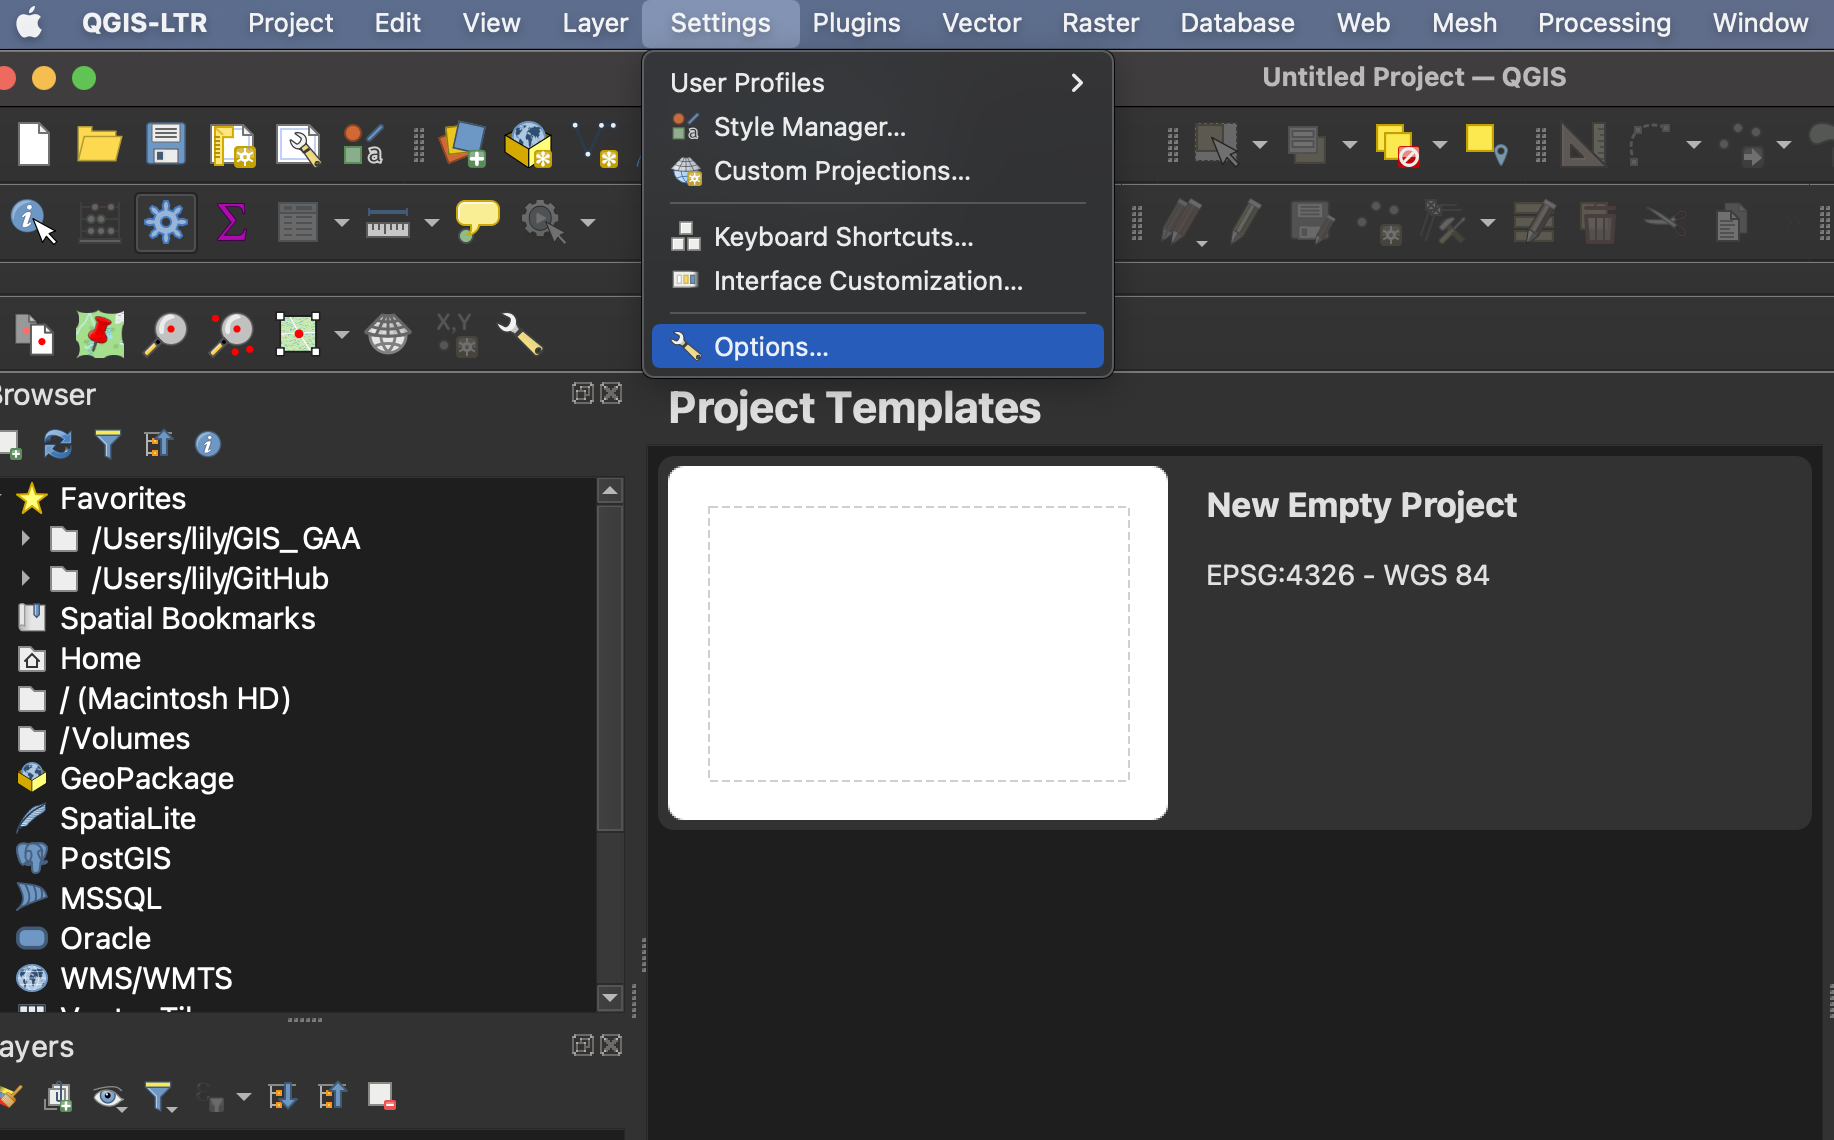This screenshot has height=1140, width=1834.
Task: Open the User Profiles submenu
Action: click(877, 83)
